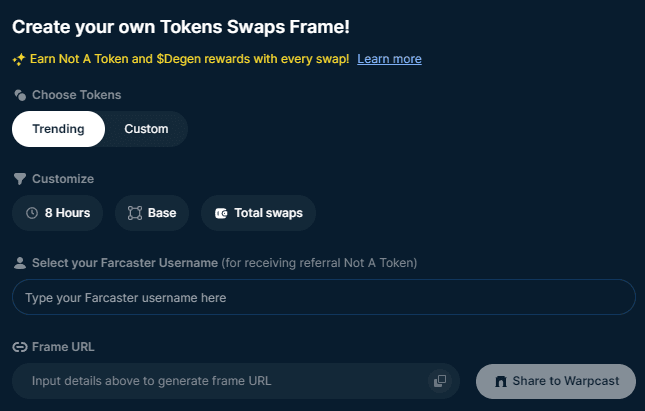Click the person icon beside Farcaster Username label
The width and height of the screenshot is (645, 411).
tap(19, 263)
